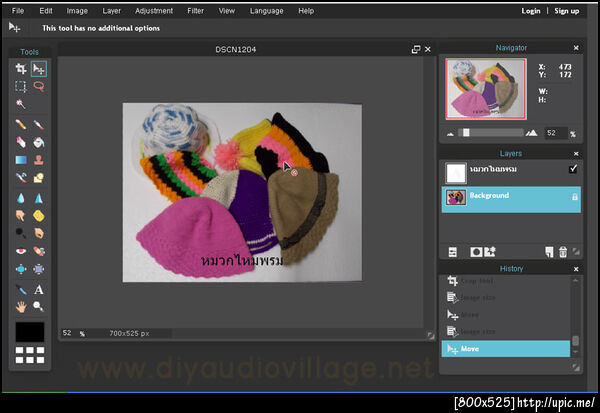The image size is (600, 413).
Task: Select the Magic Wand tool
Action: click(x=21, y=104)
